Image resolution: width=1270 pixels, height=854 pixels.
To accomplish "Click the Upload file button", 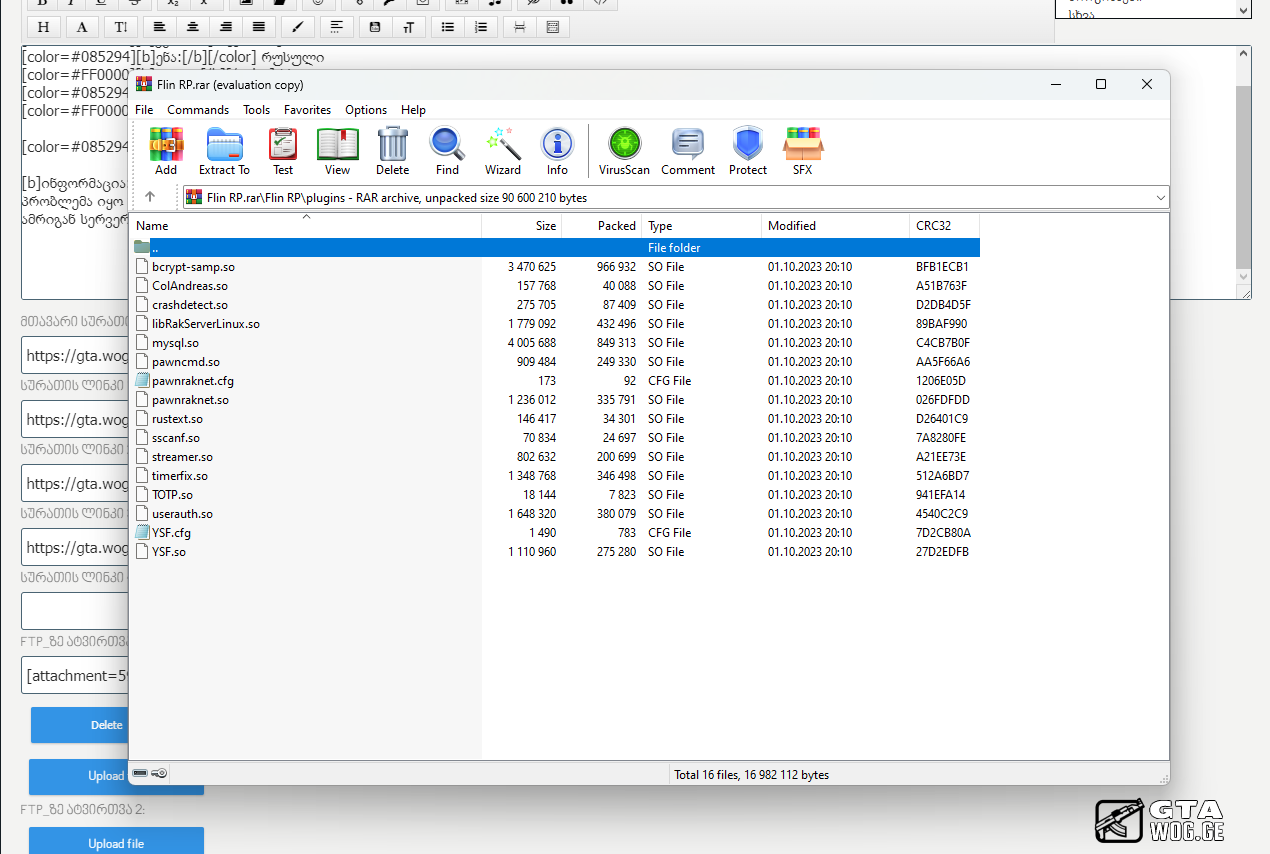I will tap(116, 843).
